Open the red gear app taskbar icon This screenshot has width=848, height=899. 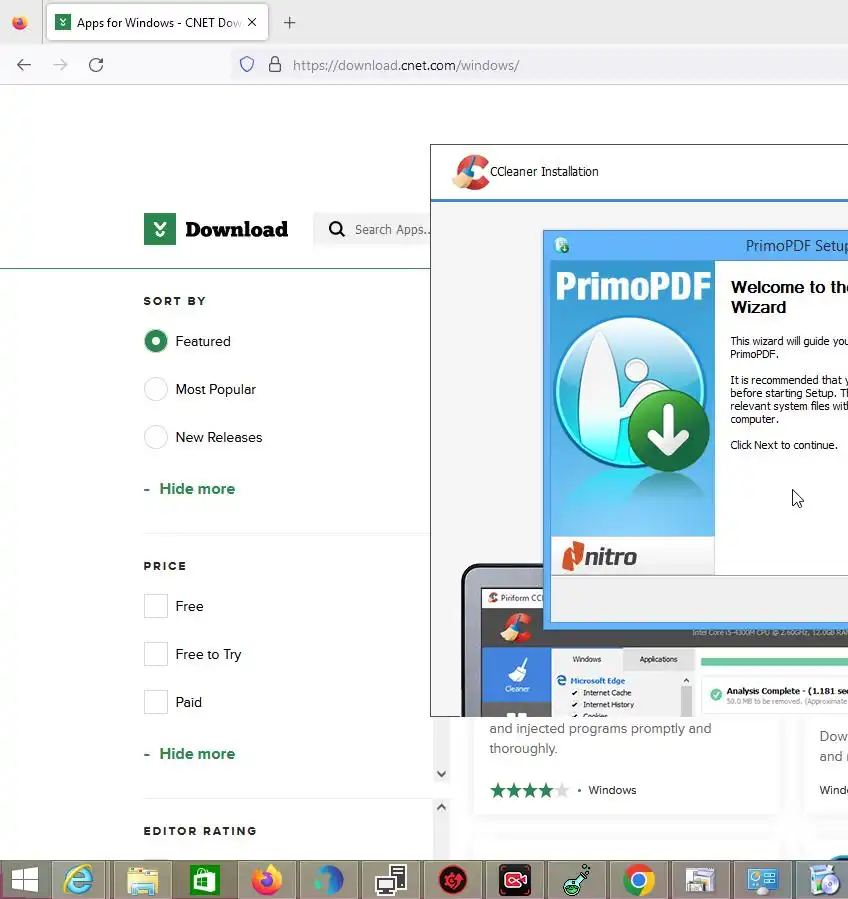pos(453,880)
